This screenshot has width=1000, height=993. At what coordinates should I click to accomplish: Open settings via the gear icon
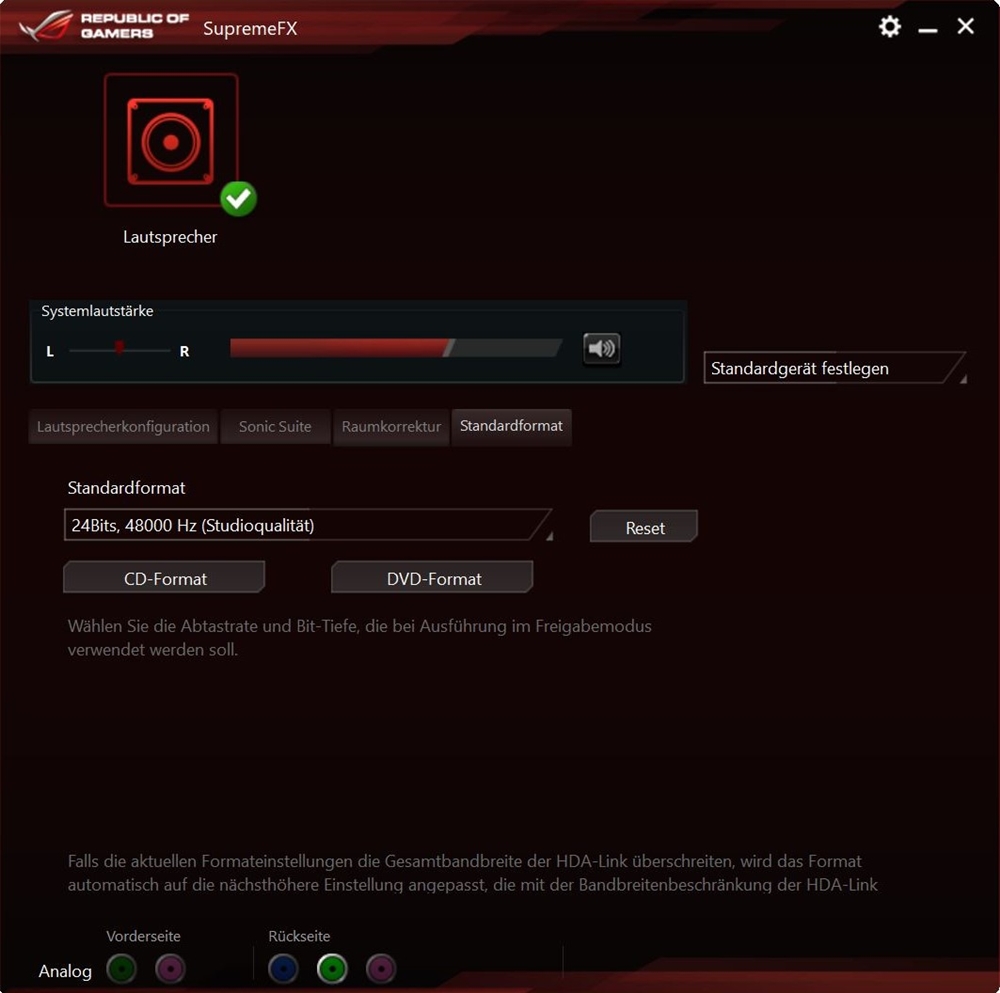pyautogui.click(x=889, y=27)
